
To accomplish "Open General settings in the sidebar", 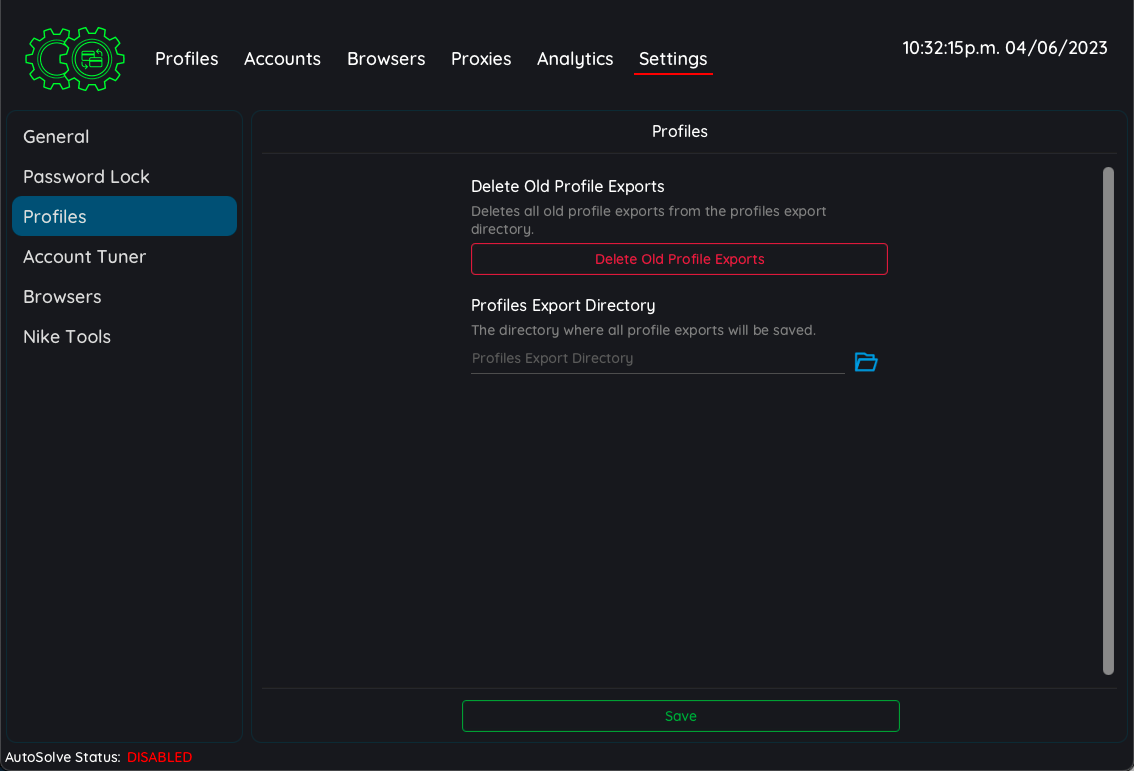I will (x=56, y=137).
